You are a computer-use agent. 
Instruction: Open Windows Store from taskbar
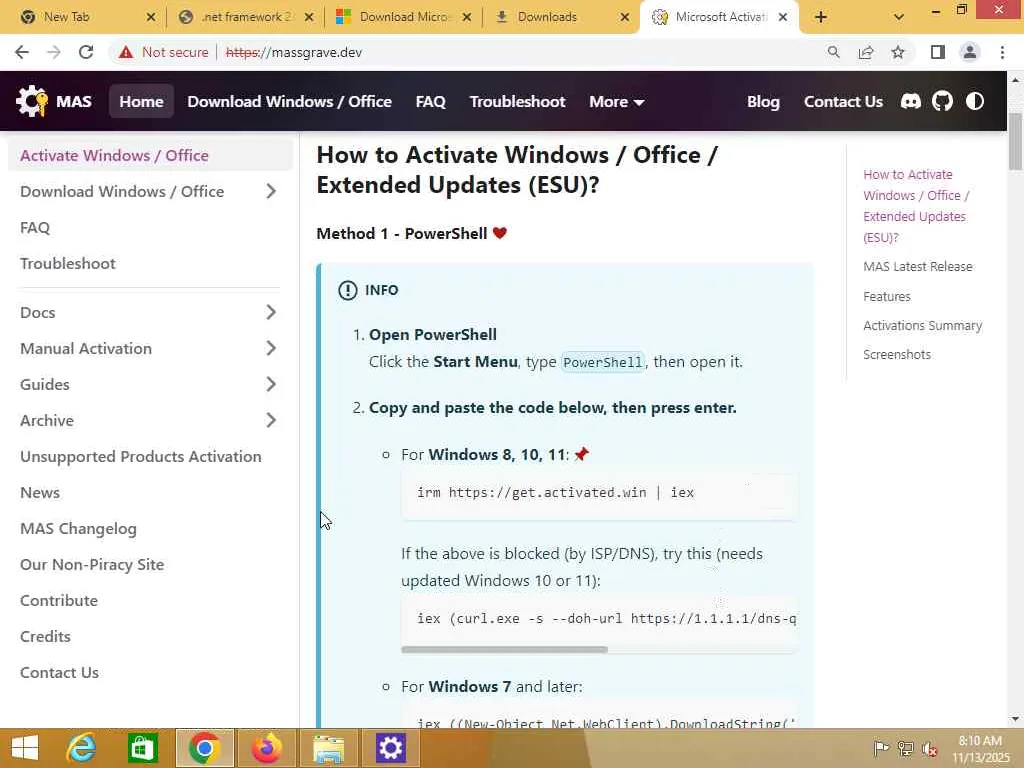pyautogui.click(x=142, y=748)
